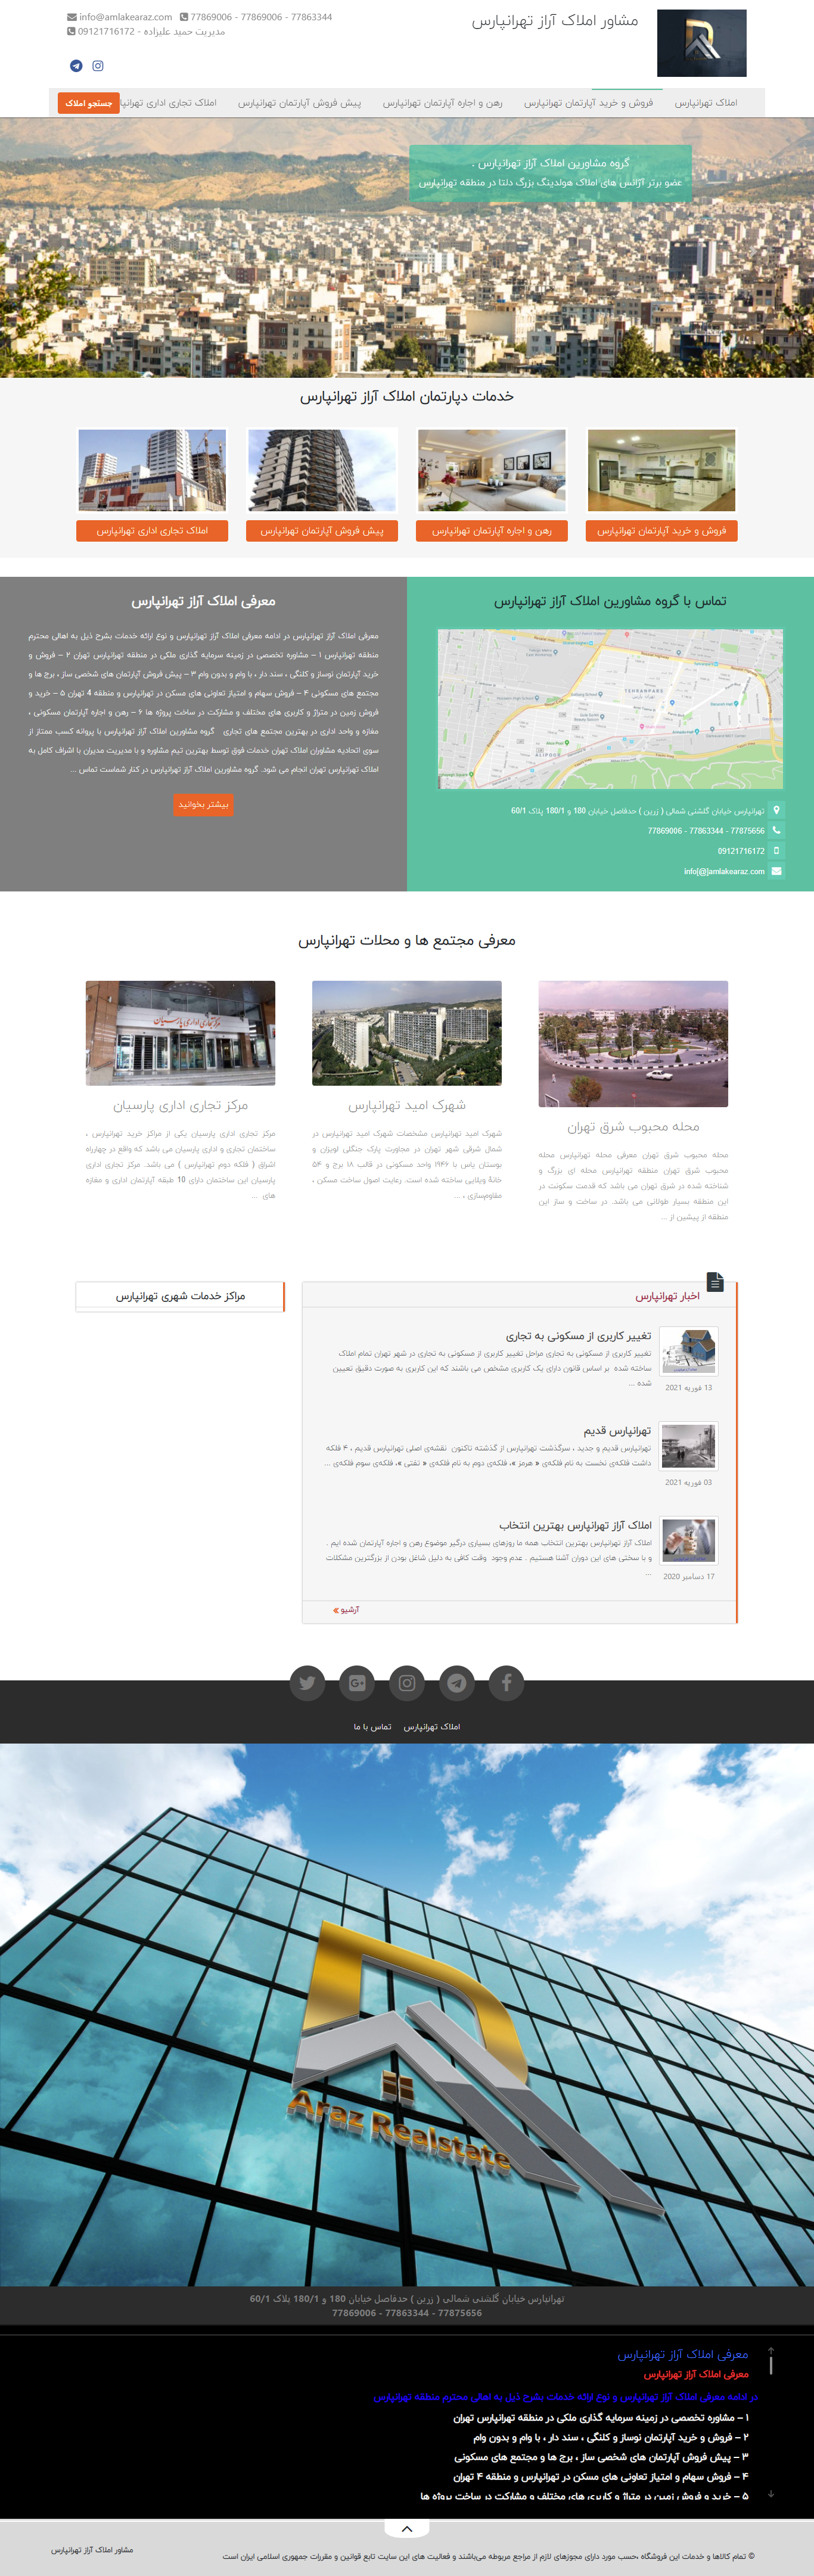Viewport: 814px width, 2576px height.
Task: Click the مراکز خدمات شهری تهرانپارس sidebar heading
Action: 180,1296
